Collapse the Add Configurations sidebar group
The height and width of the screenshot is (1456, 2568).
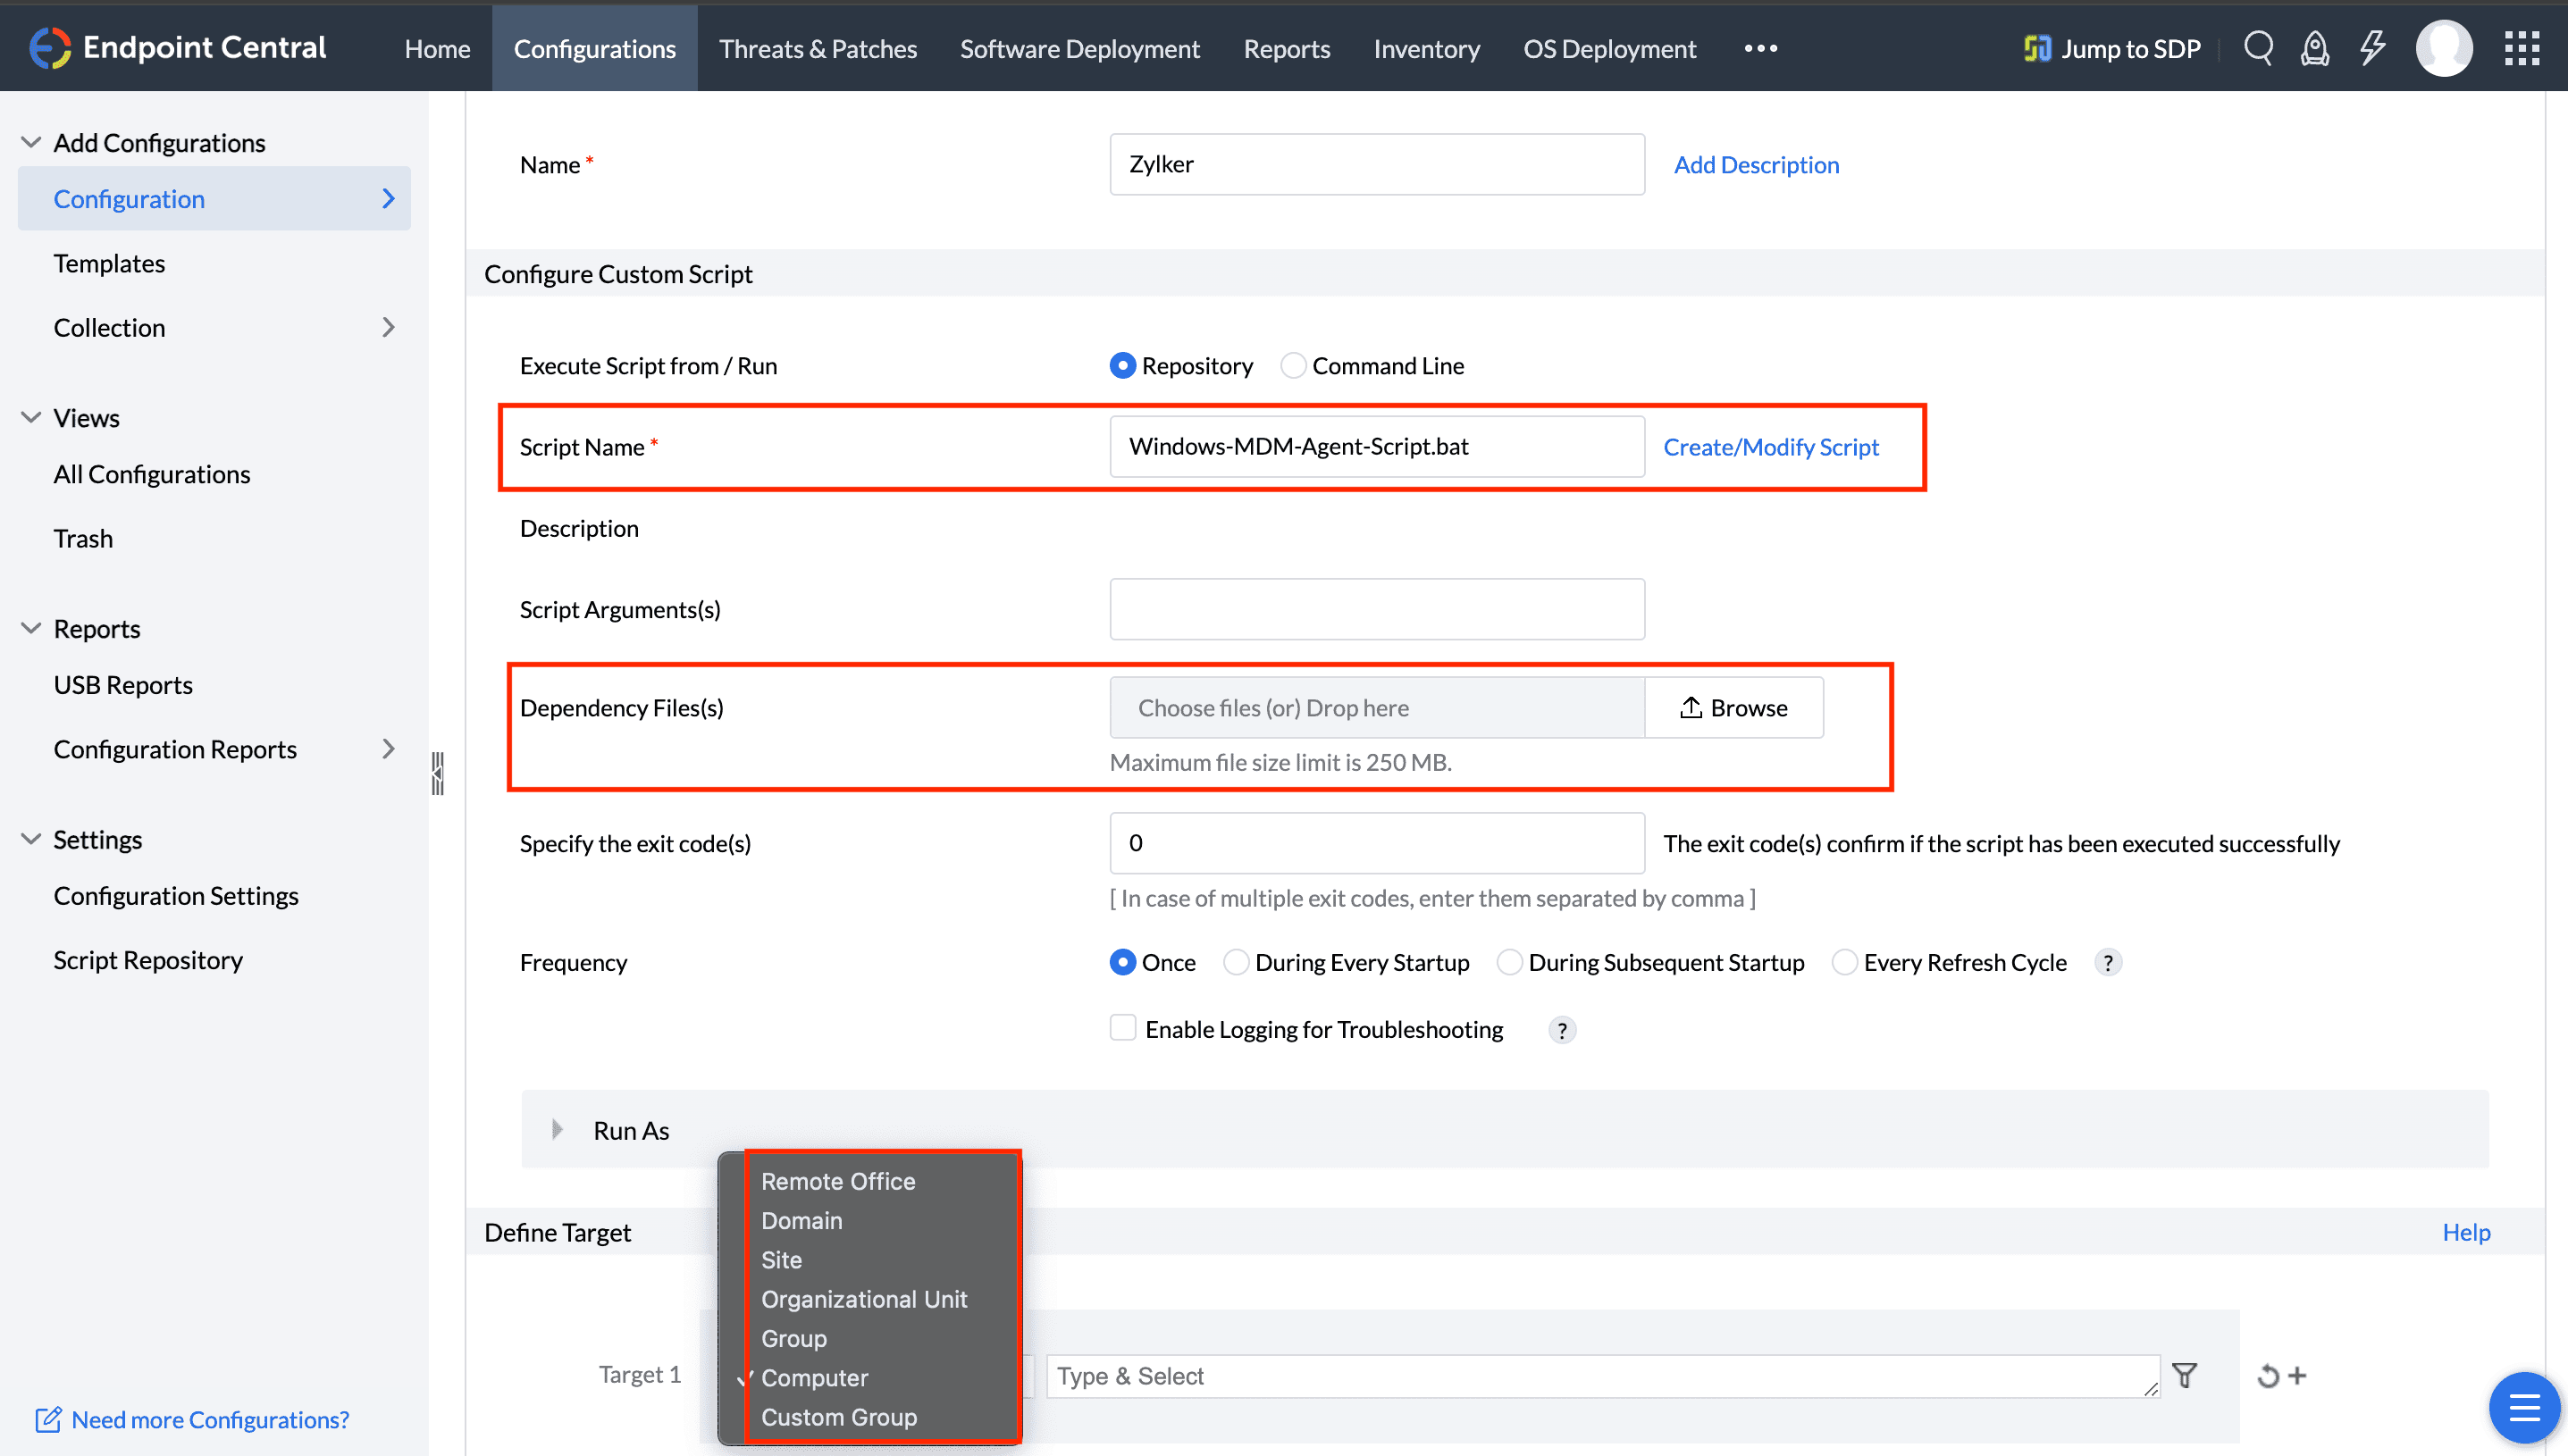31,142
